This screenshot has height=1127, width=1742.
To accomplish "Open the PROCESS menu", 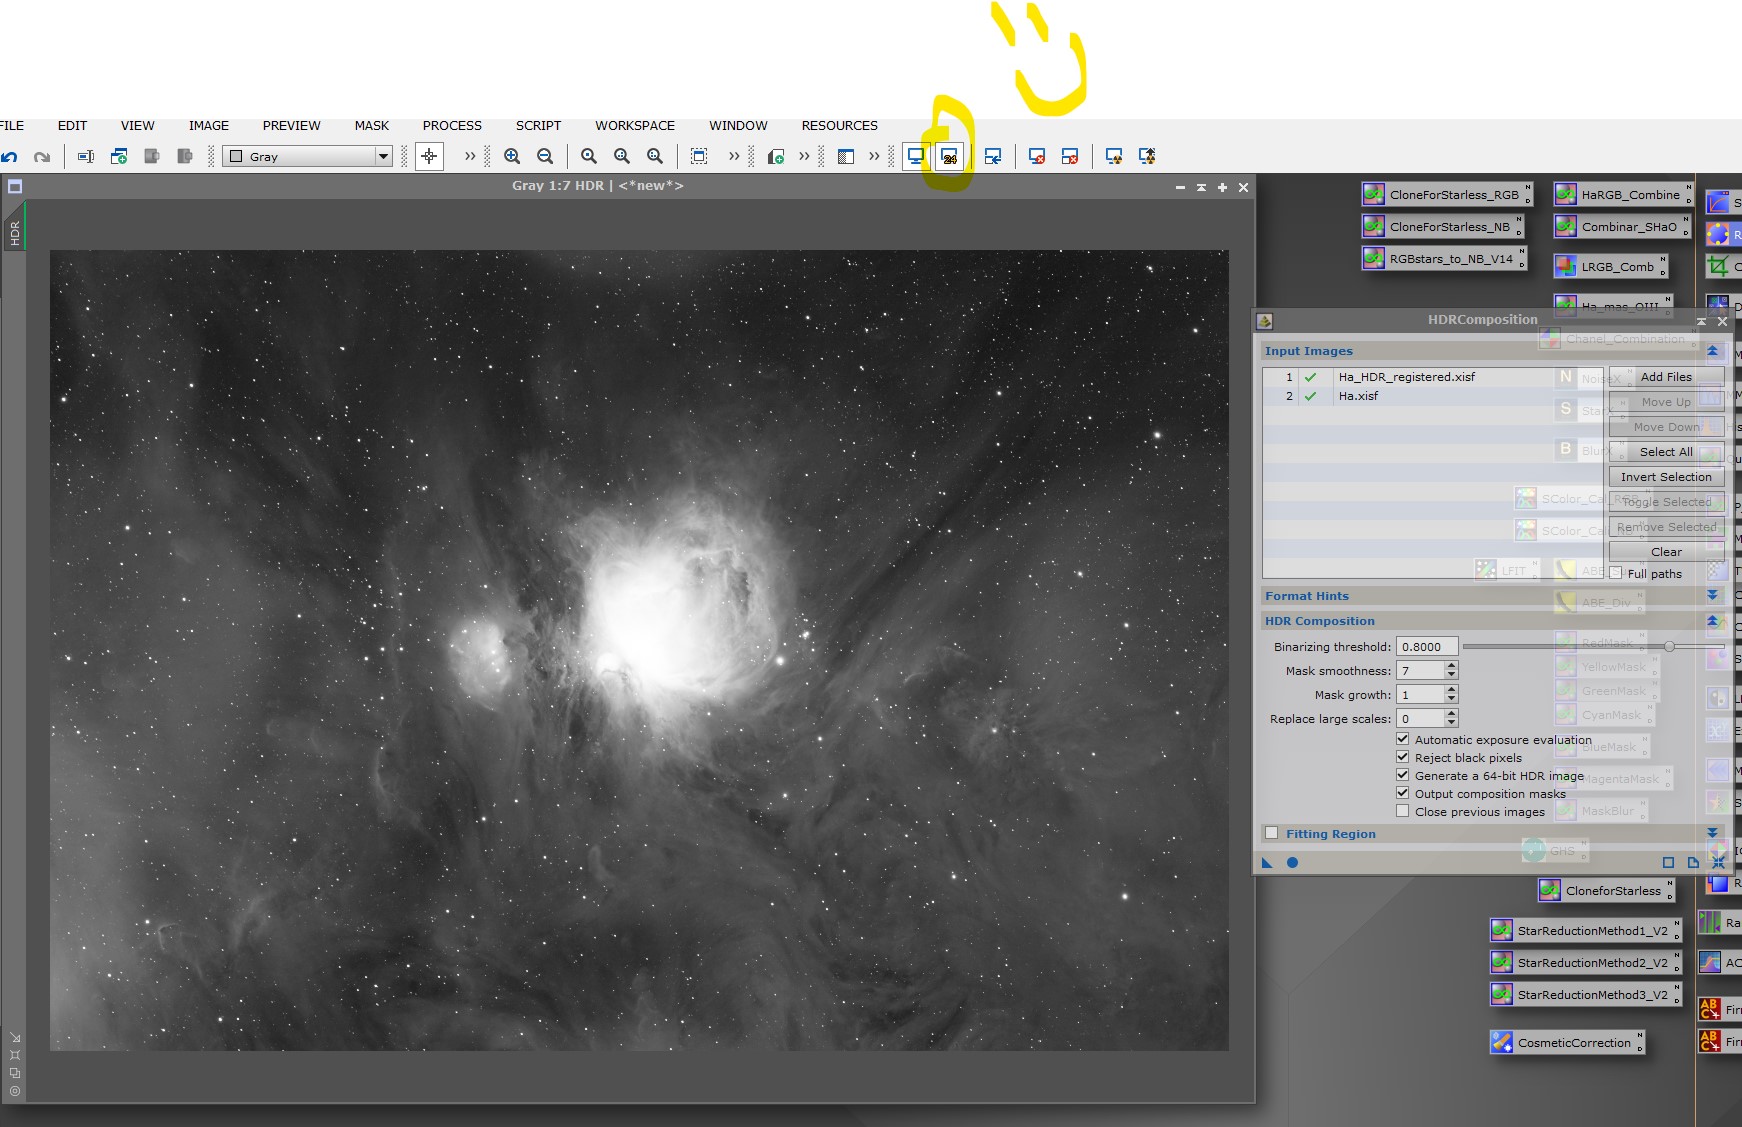I will click(452, 125).
